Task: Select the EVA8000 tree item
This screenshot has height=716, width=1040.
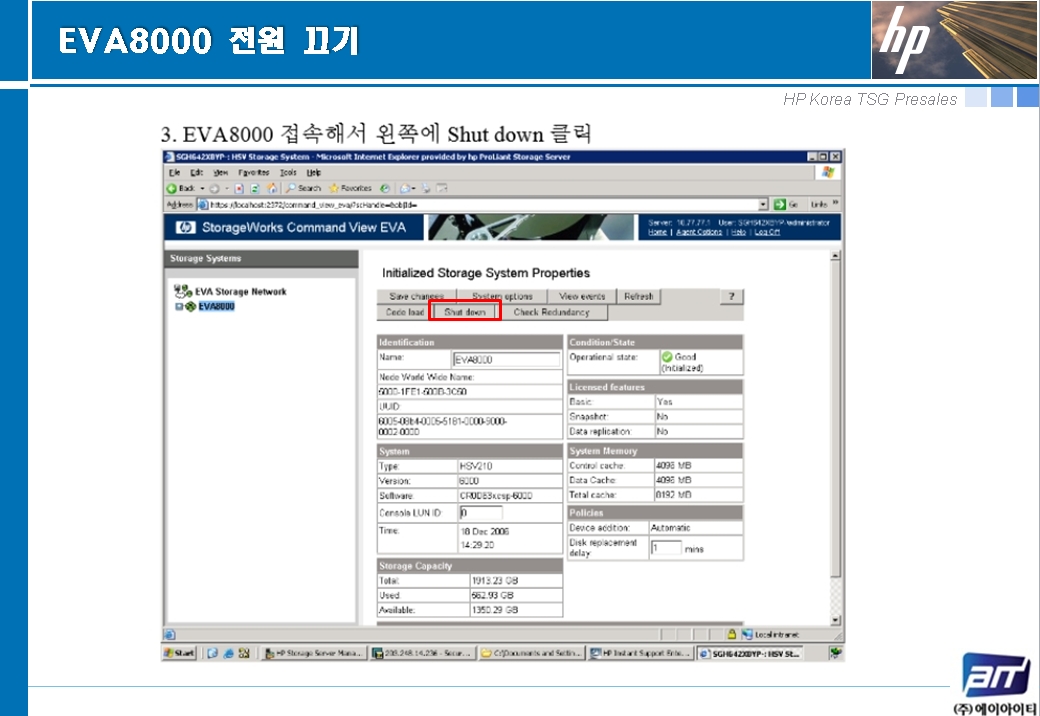Action: click(x=216, y=306)
